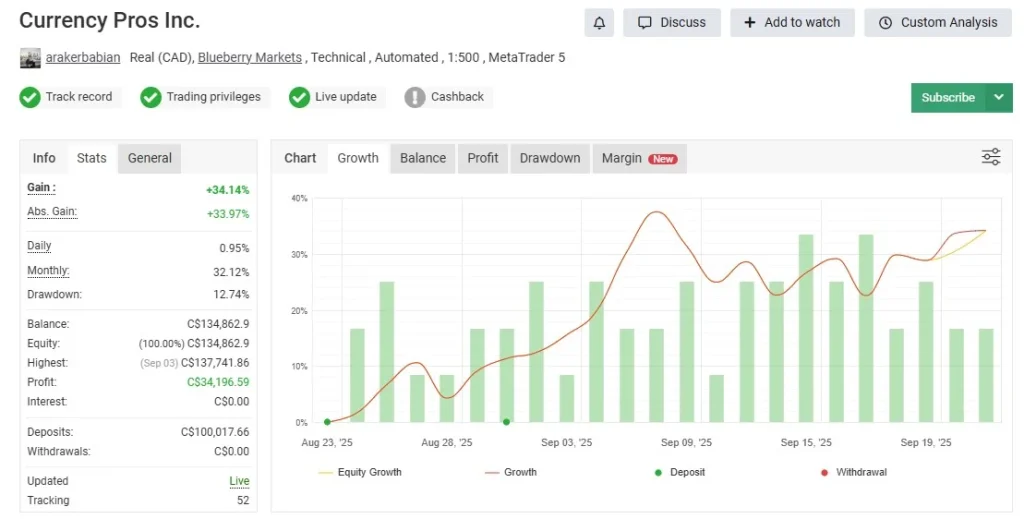This screenshot has width=1024, height=519.
Task: Click the Live update checkmark icon
Action: point(299,97)
